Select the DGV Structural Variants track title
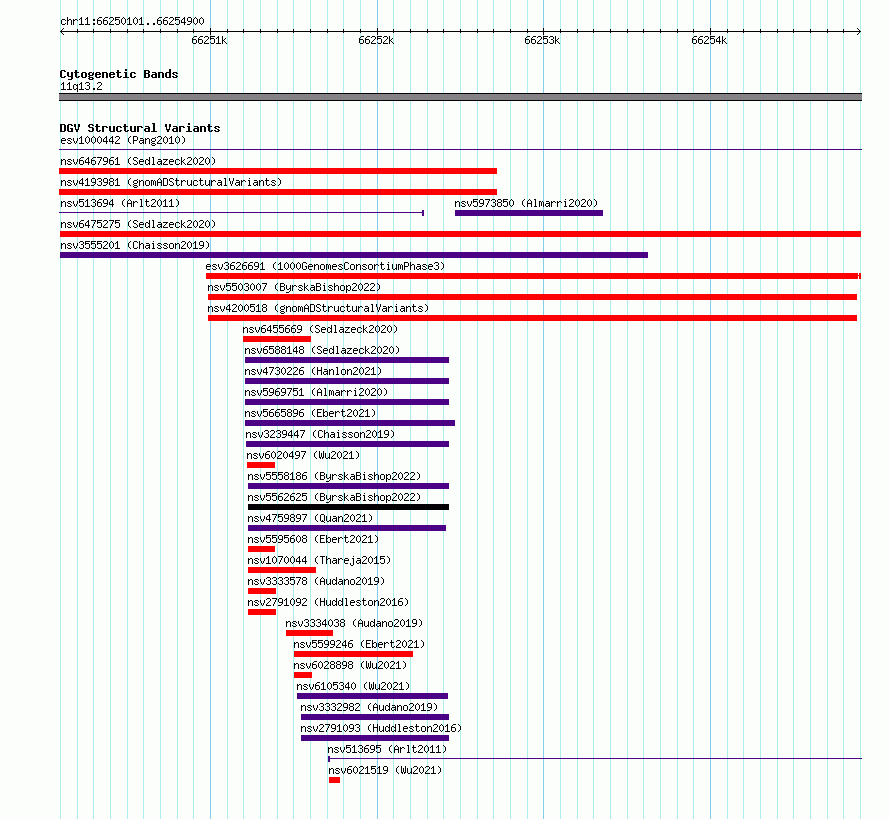The width and height of the screenshot is (890, 819). (140, 128)
